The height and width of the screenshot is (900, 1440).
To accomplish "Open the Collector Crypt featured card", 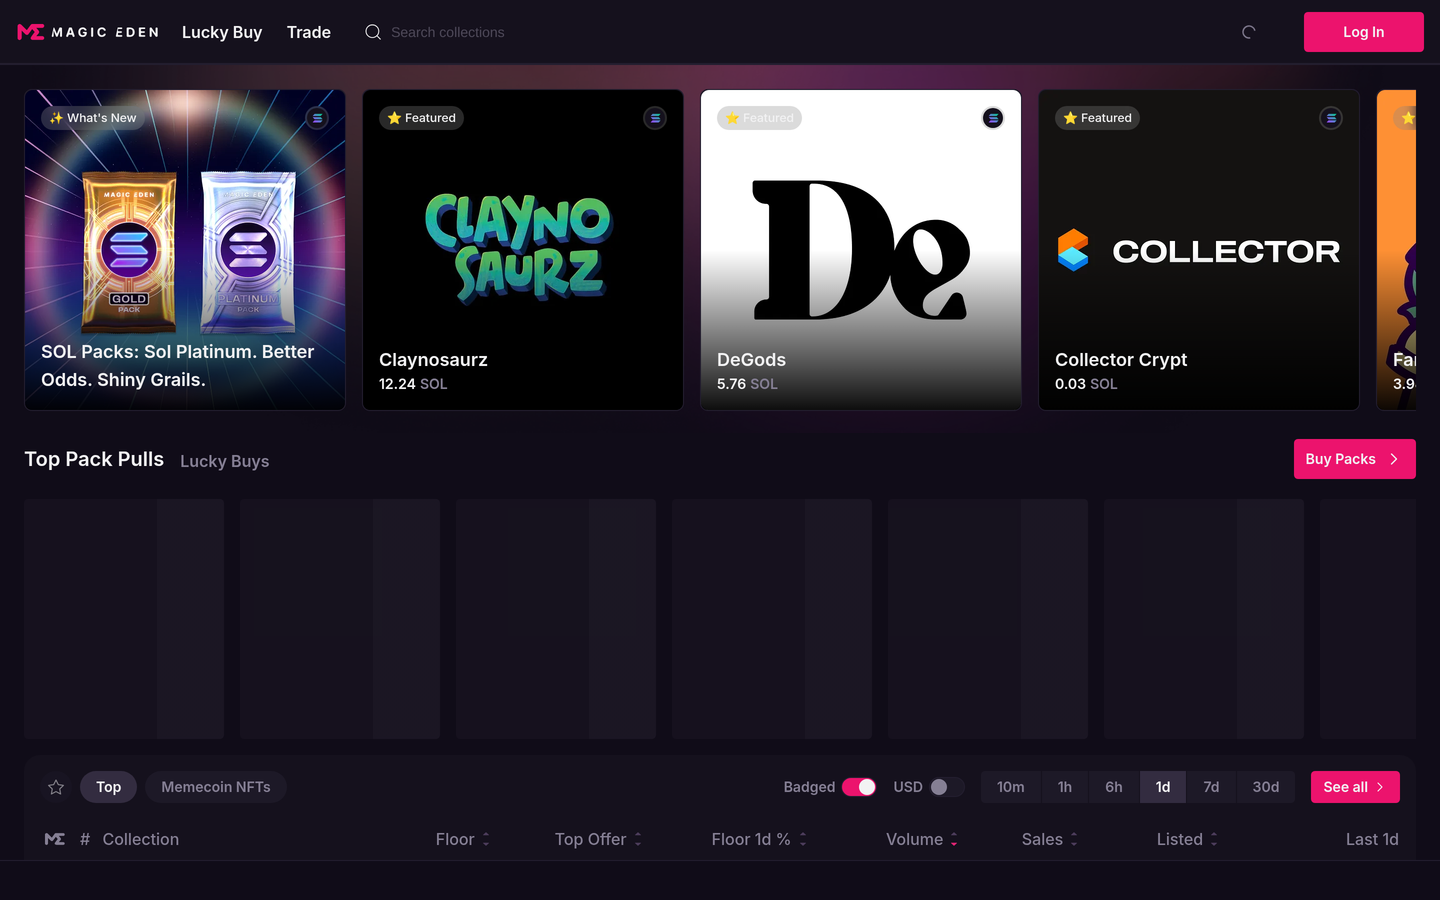I will (x=1199, y=250).
